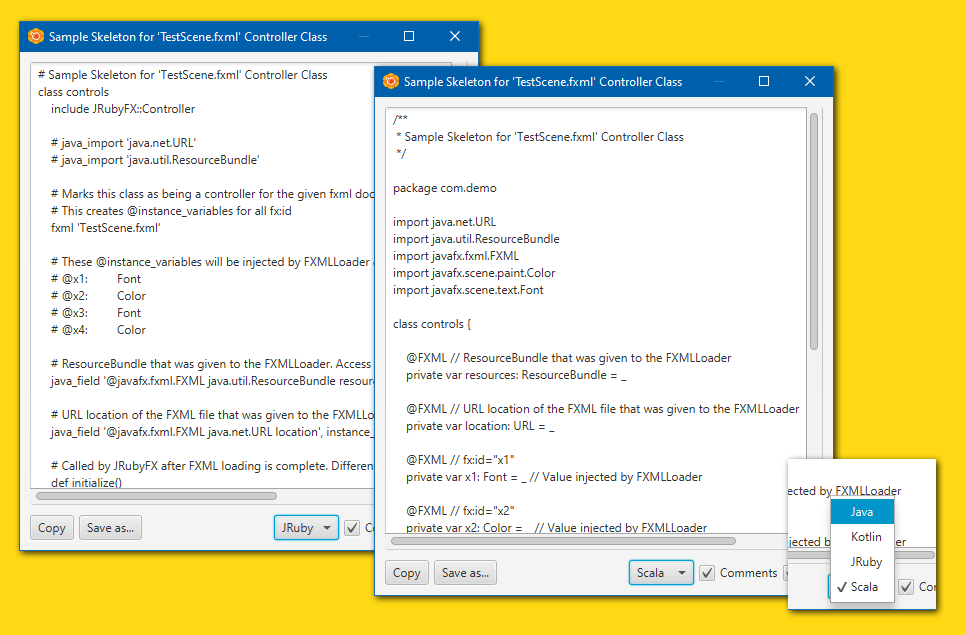Click 'import javafx.fxml.FXML' line
This screenshot has height=635, width=966.
(456, 256)
